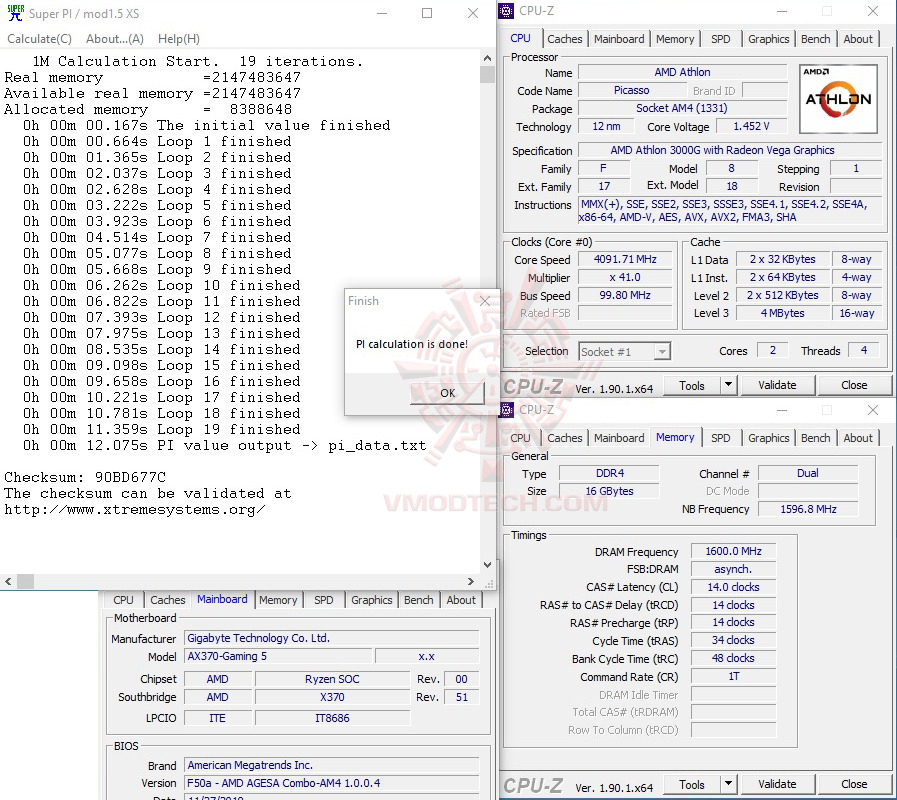Click scroll-down arrow in Super PI output

pyautogui.click(x=487, y=565)
